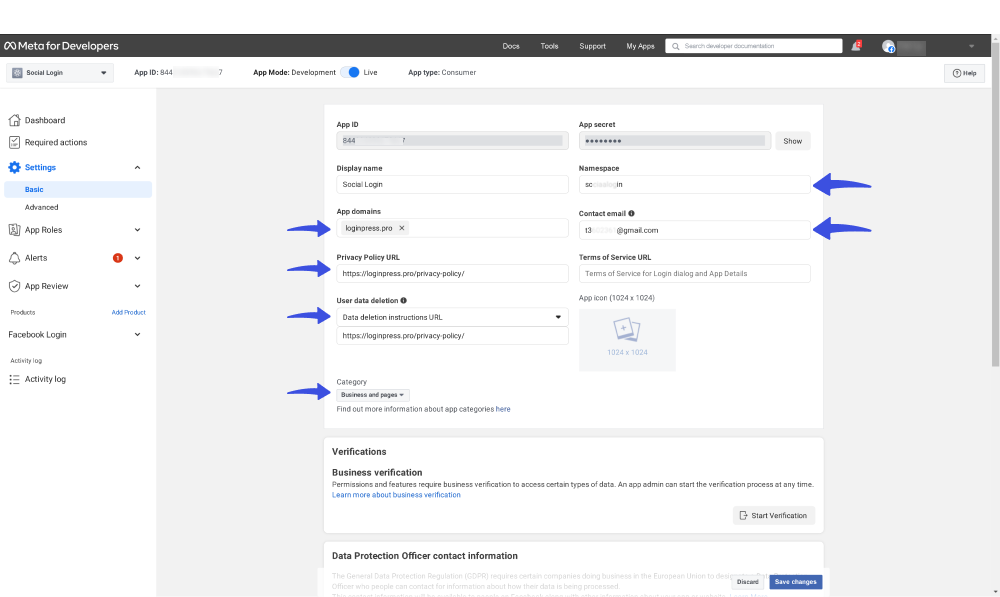Click the Contact email info icon

(631, 214)
